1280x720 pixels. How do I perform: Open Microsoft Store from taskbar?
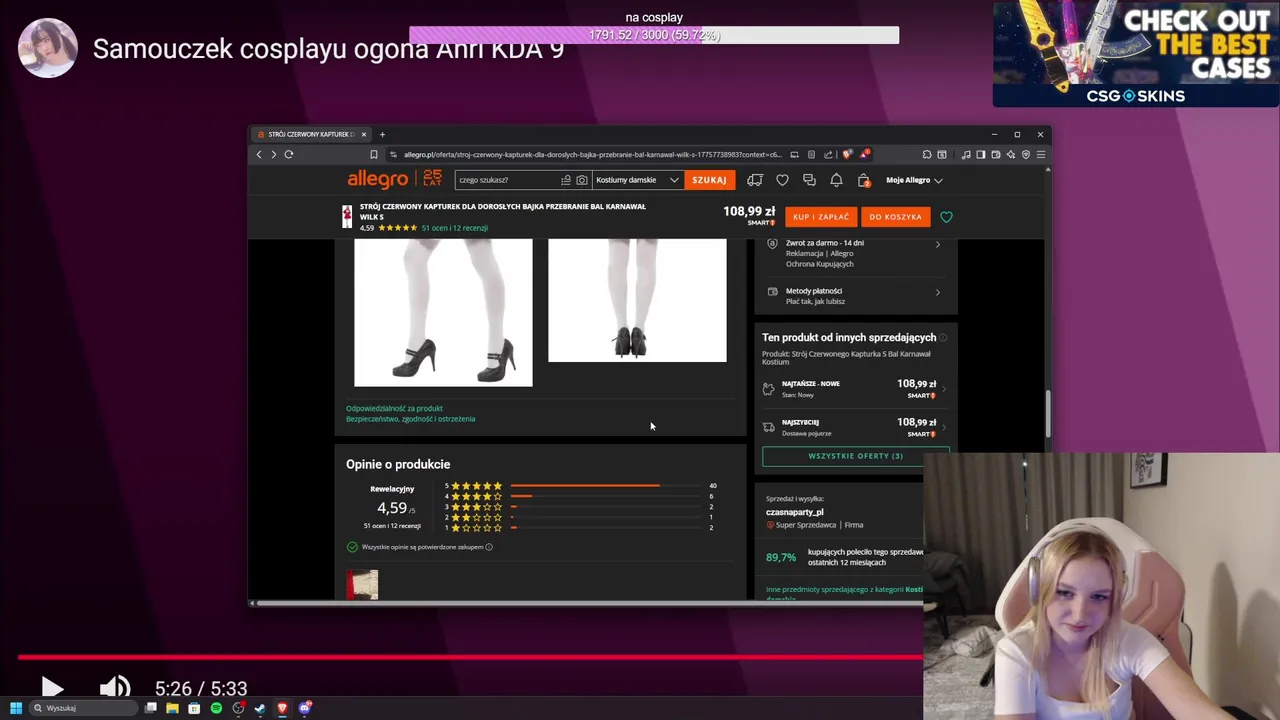194,708
